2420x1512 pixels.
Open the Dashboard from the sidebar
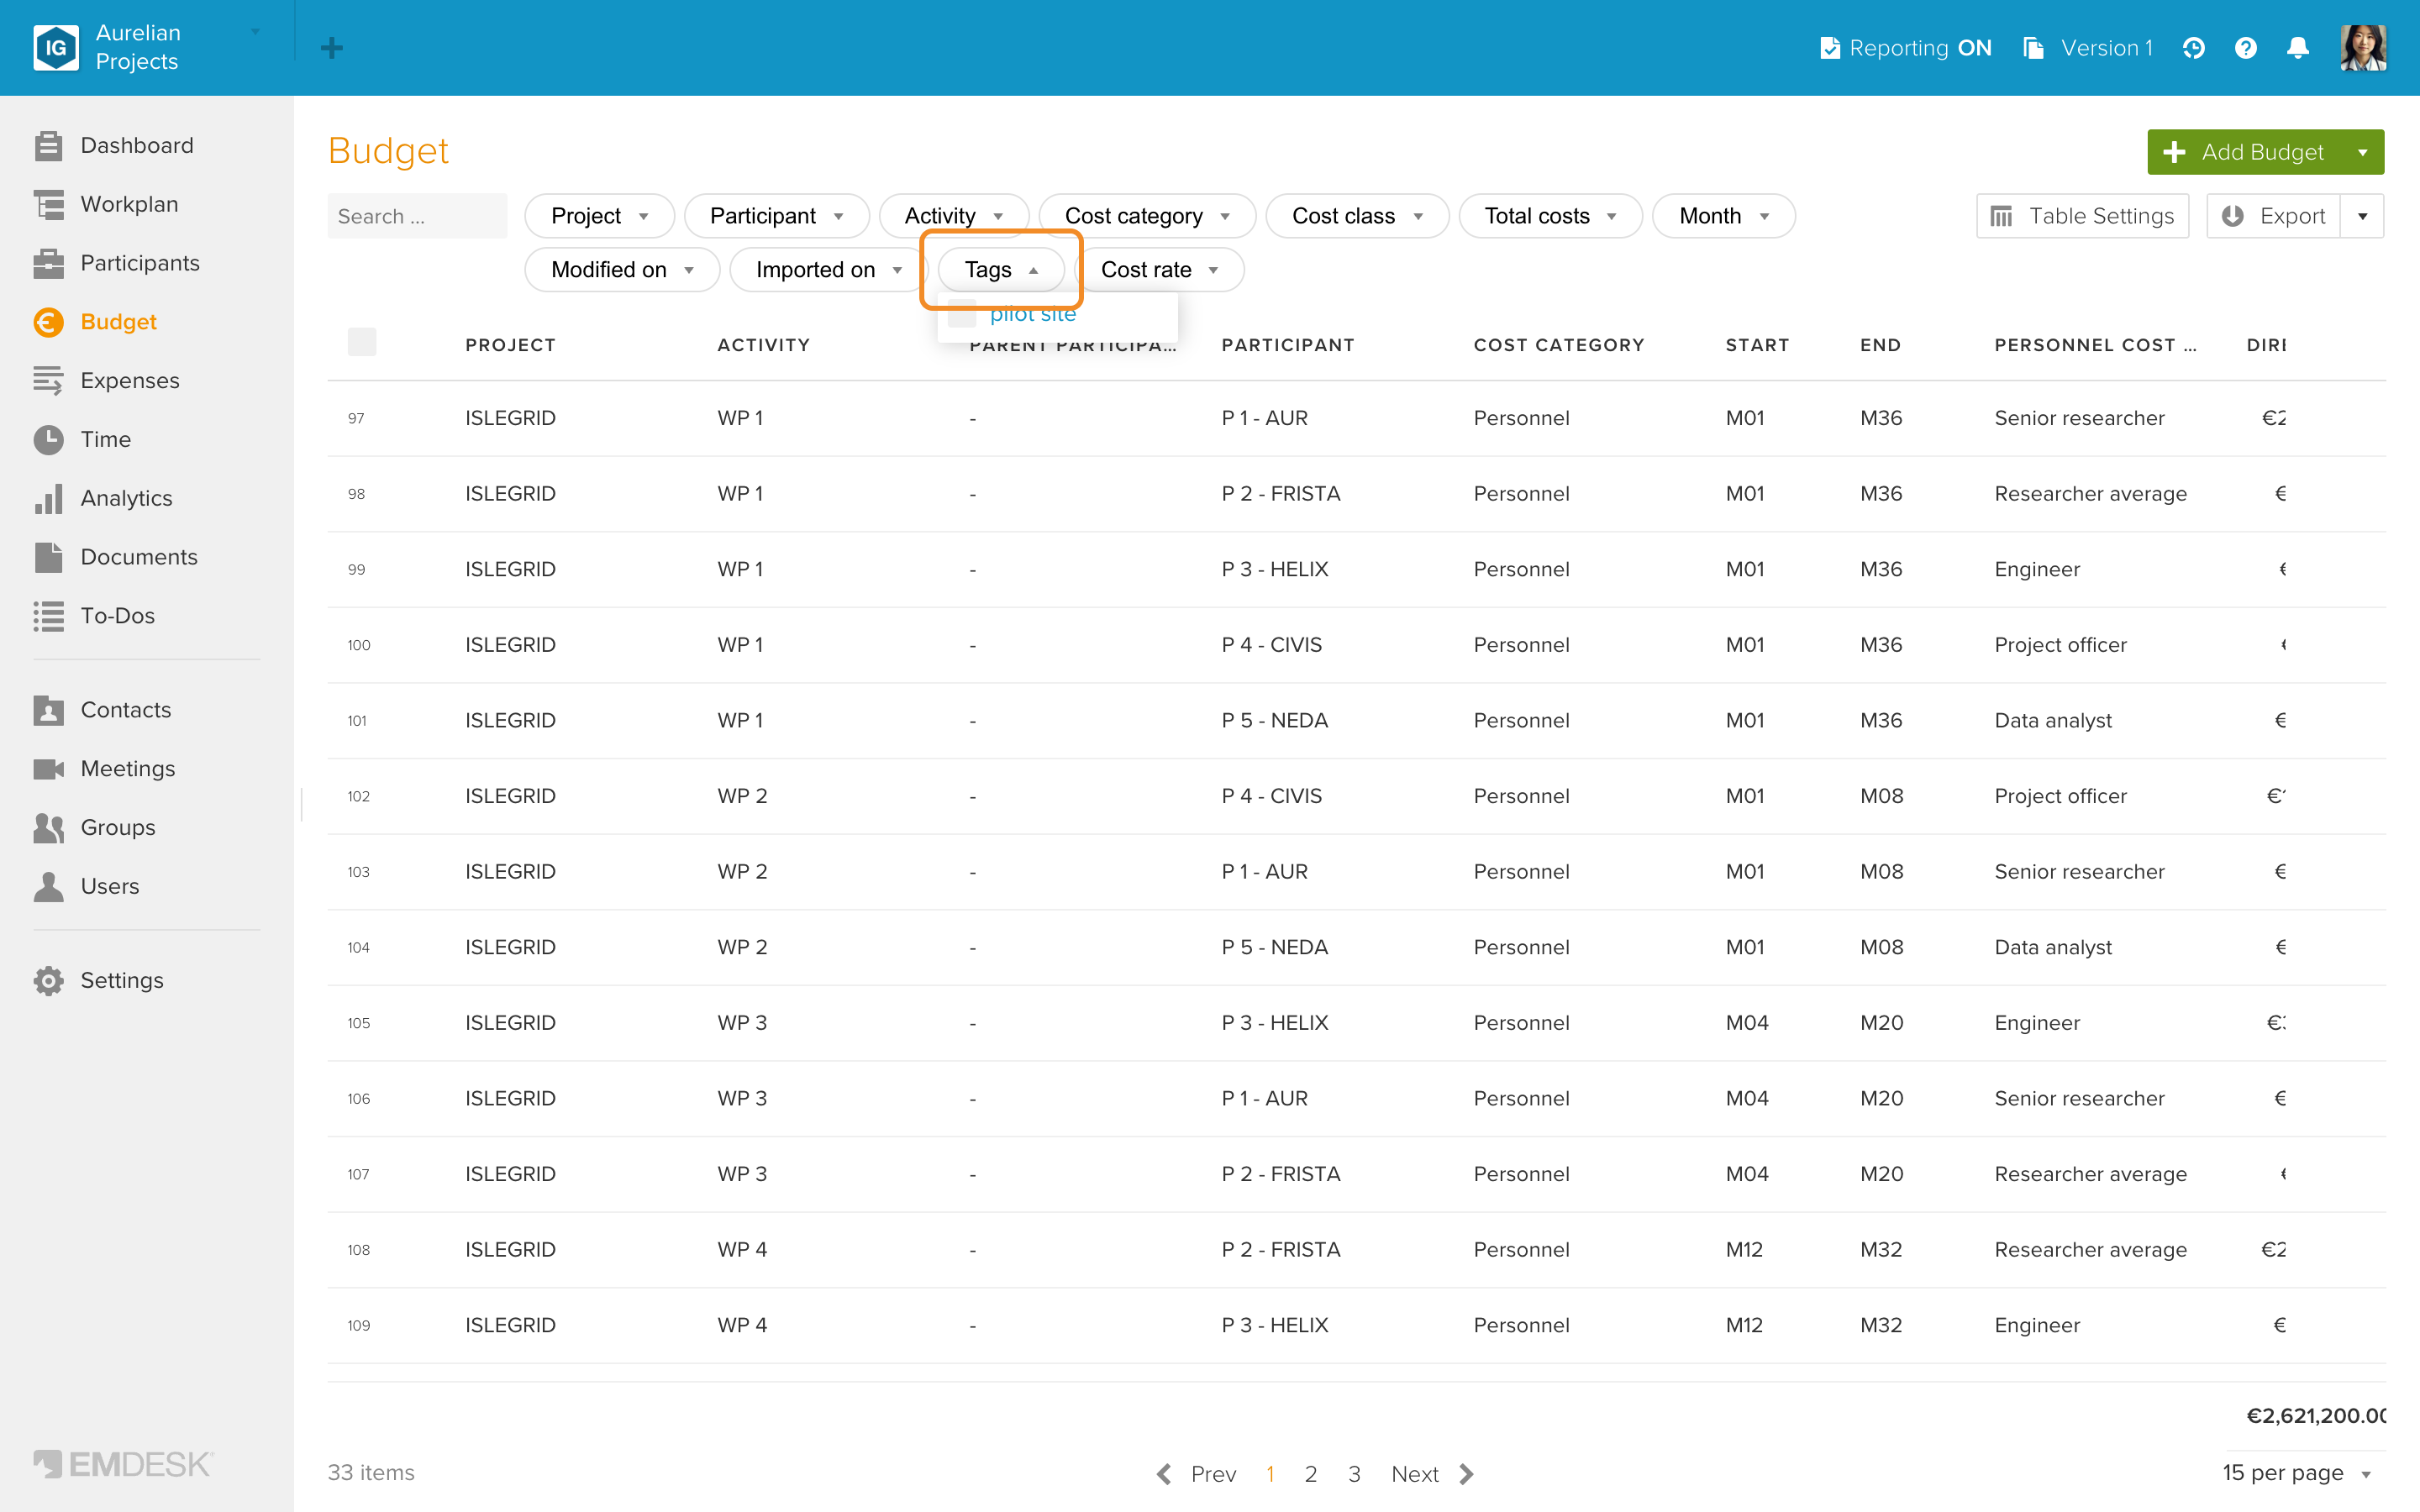click(113, 145)
